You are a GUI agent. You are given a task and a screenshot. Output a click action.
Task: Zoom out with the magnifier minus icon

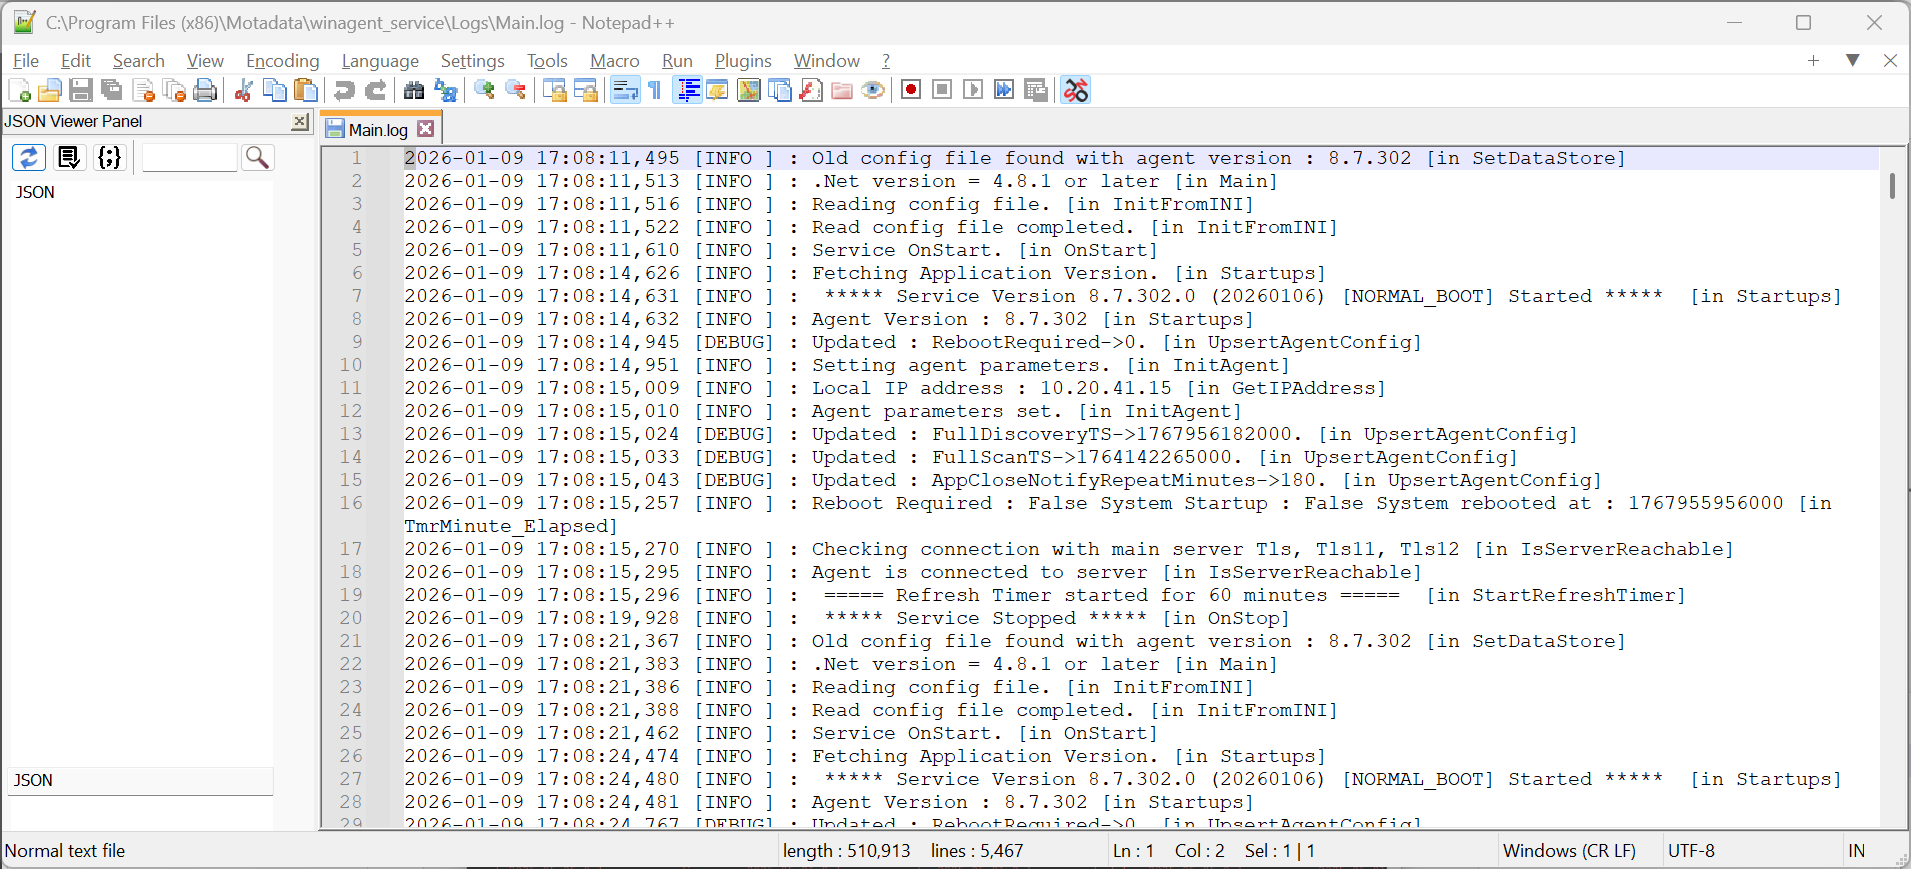(515, 91)
